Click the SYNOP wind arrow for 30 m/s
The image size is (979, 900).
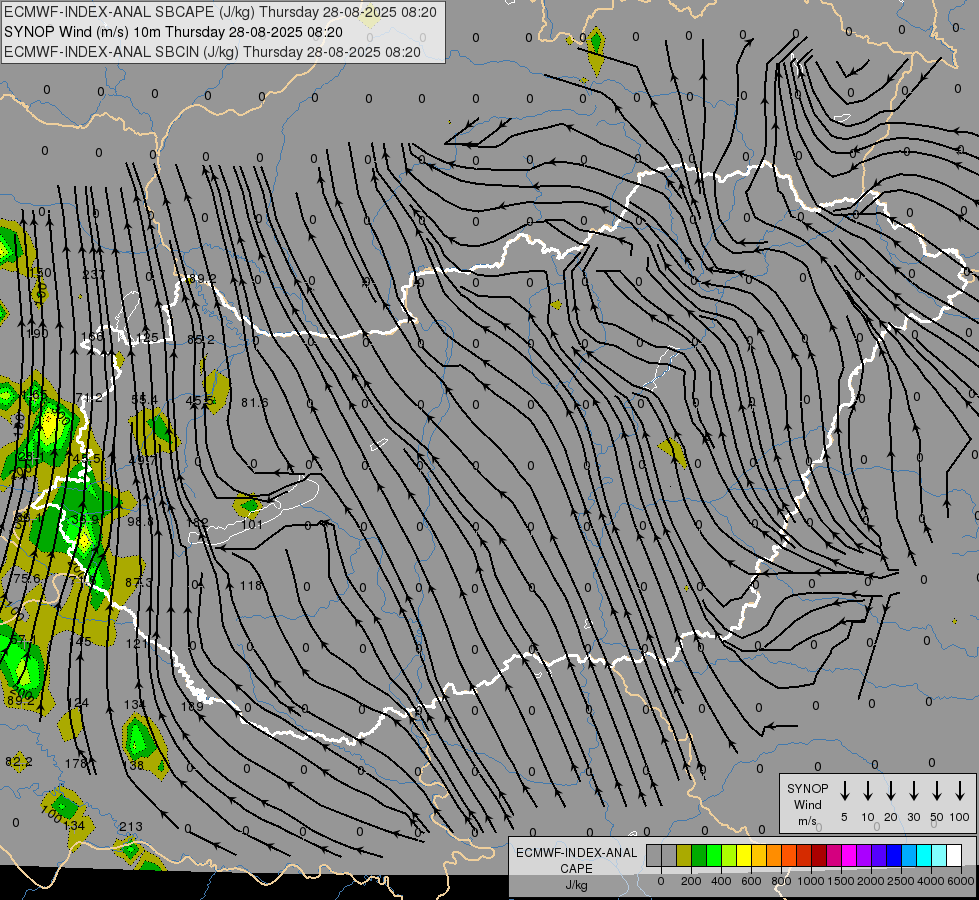913,790
